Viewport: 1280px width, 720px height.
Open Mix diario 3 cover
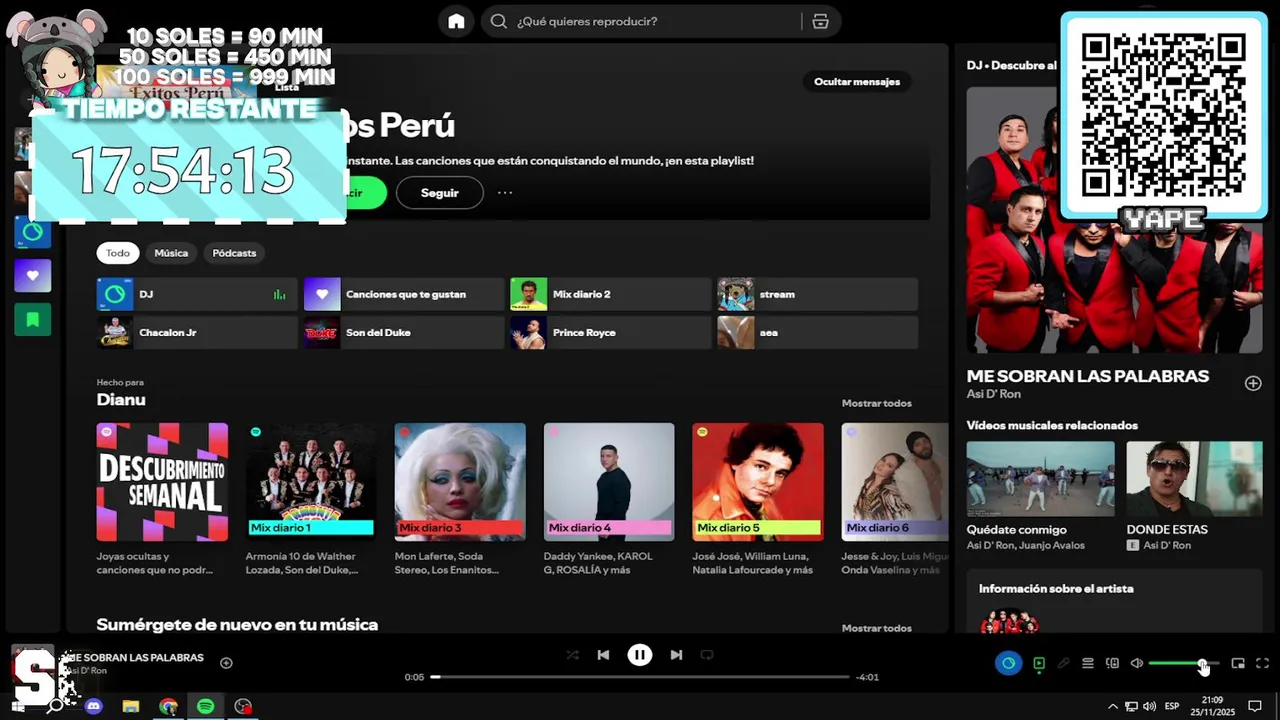(460, 482)
